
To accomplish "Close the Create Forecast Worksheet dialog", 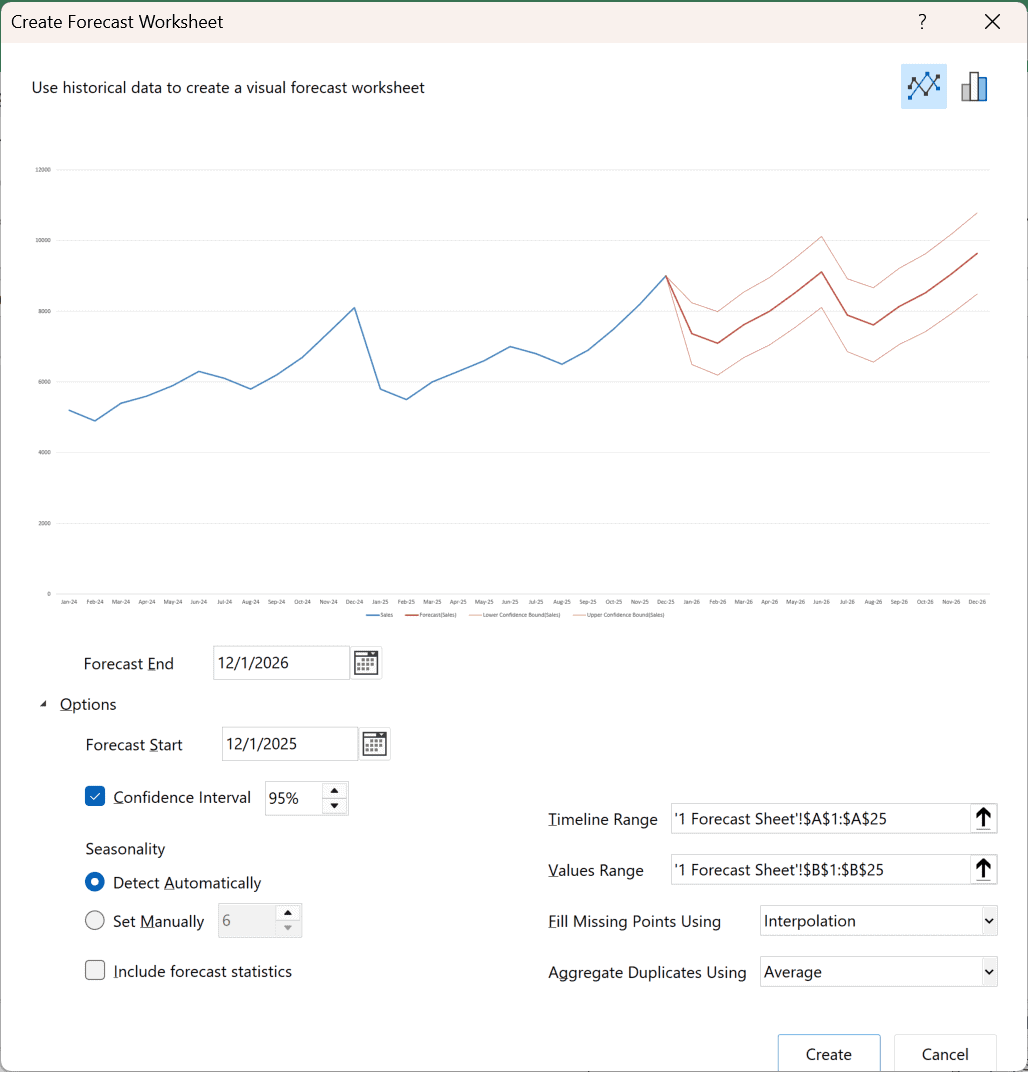I will pyautogui.click(x=992, y=22).
